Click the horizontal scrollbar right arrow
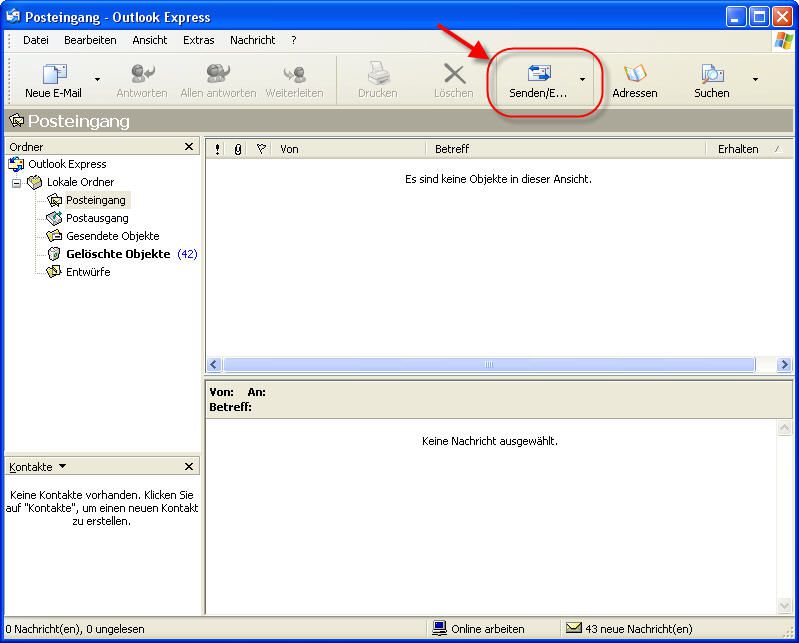The width and height of the screenshot is (799, 643). [x=784, y=364]
